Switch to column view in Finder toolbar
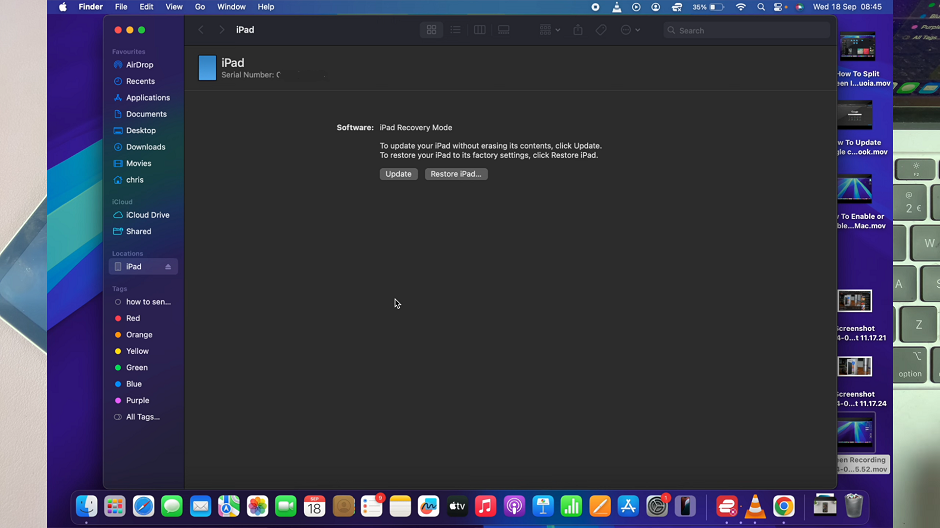 (480, 30)
